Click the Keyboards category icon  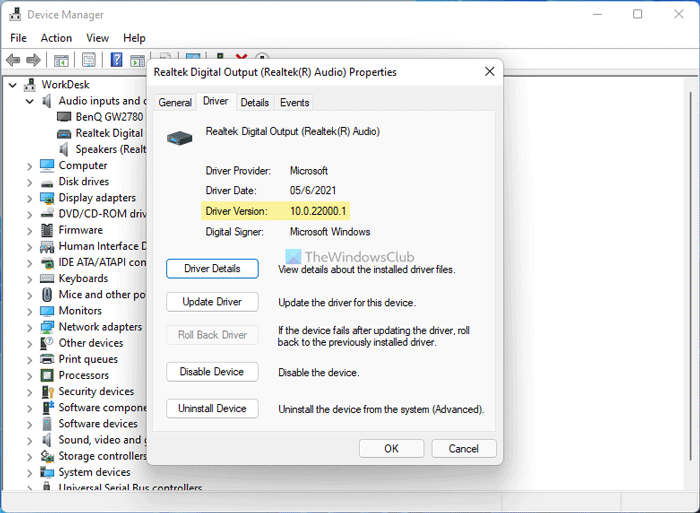(x=47, y=278)
